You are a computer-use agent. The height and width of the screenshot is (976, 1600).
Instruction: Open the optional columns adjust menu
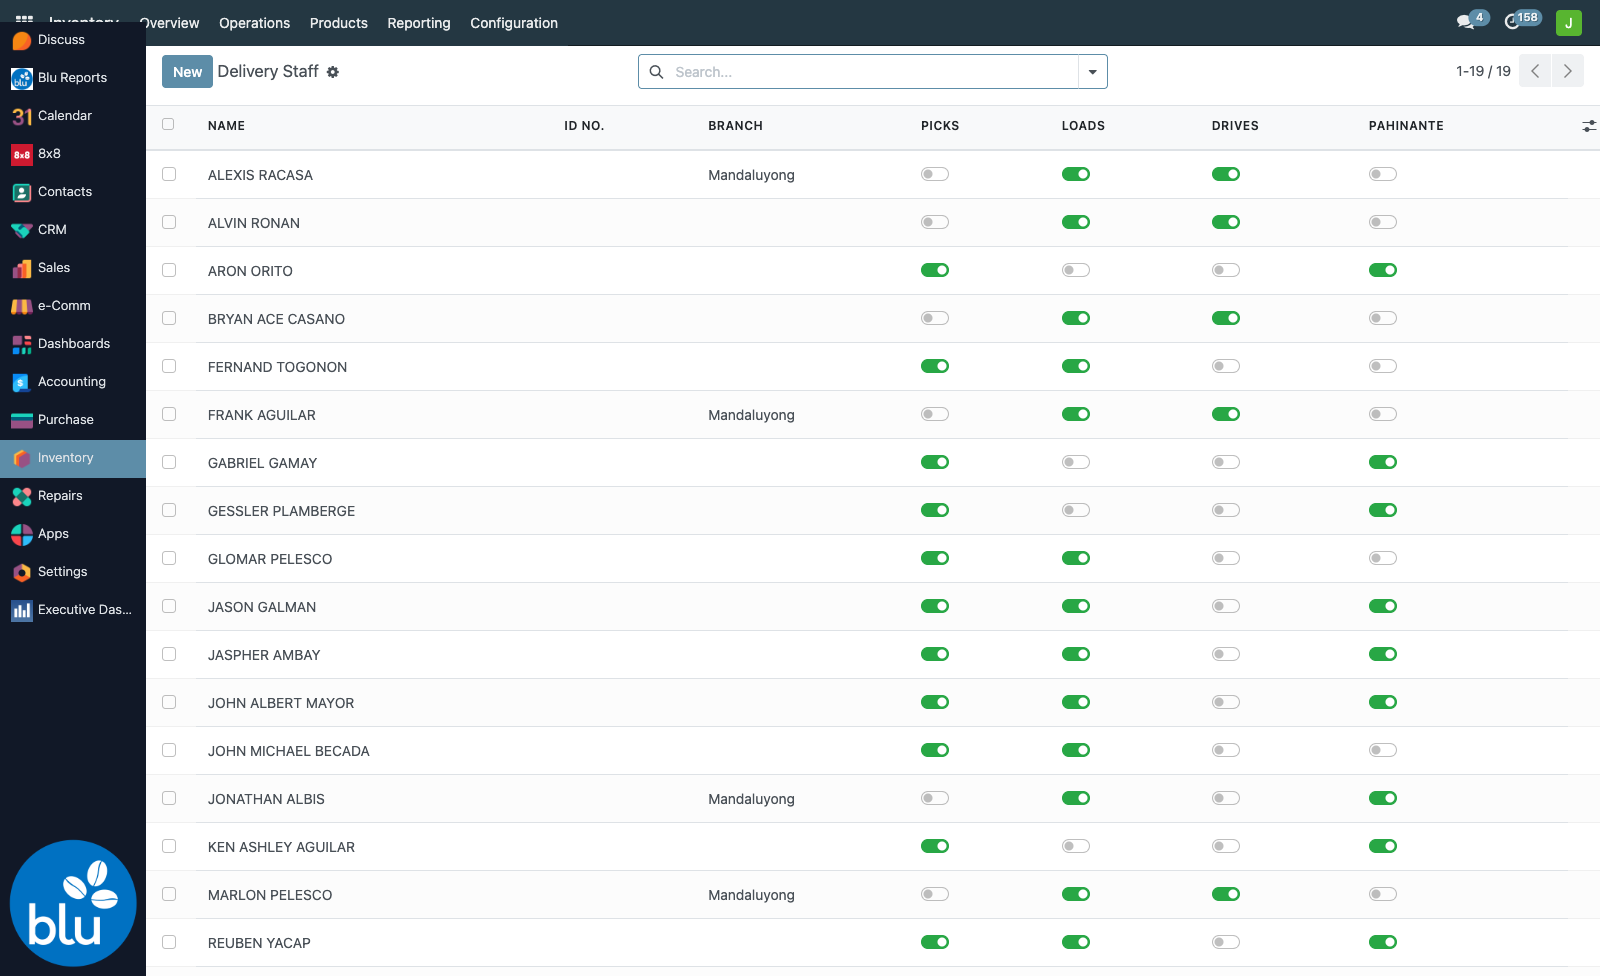pyautogui.click(x=1589, y=126)
